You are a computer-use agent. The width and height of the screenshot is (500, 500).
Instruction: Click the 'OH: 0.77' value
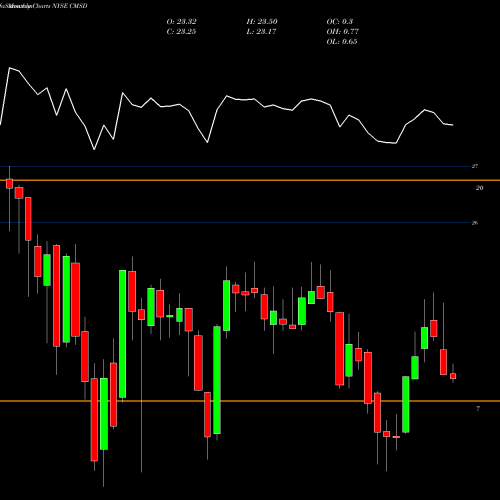click(x=342, y=32)
